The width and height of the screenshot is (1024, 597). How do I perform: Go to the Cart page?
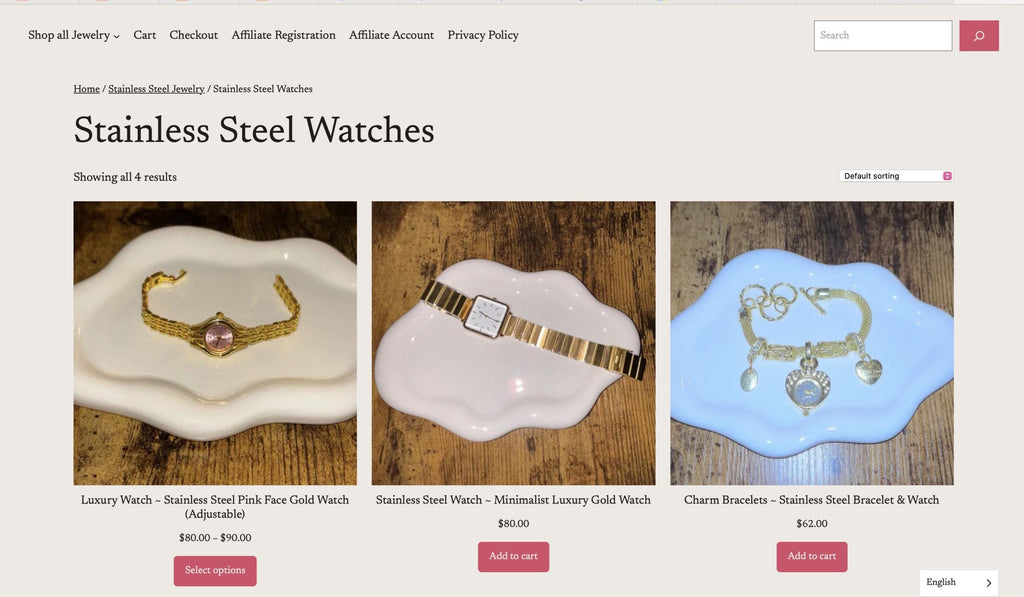[x=144, y=35]
